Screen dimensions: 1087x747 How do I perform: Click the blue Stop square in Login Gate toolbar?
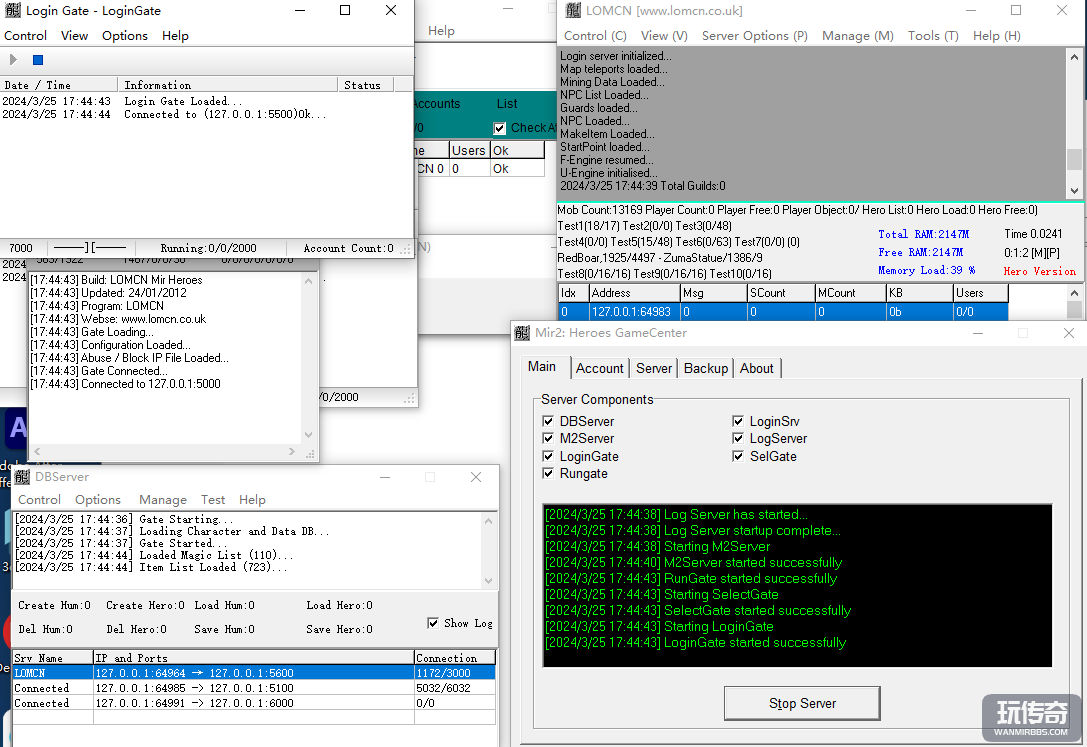pos(38,60)
